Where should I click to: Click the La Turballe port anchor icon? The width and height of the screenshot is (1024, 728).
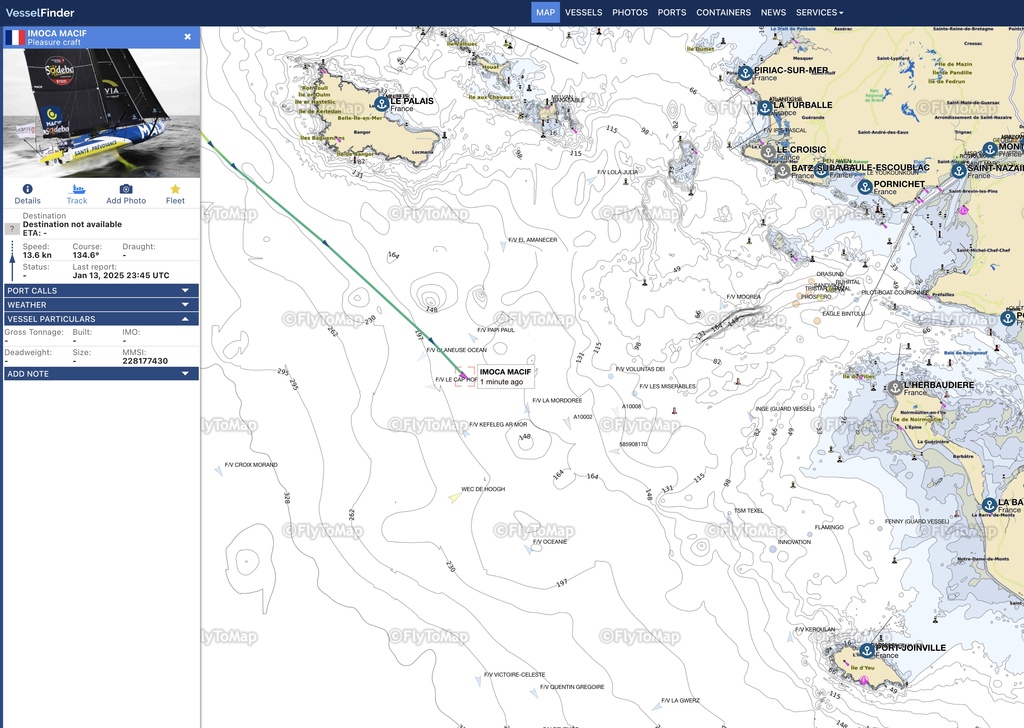pos(765,107)
